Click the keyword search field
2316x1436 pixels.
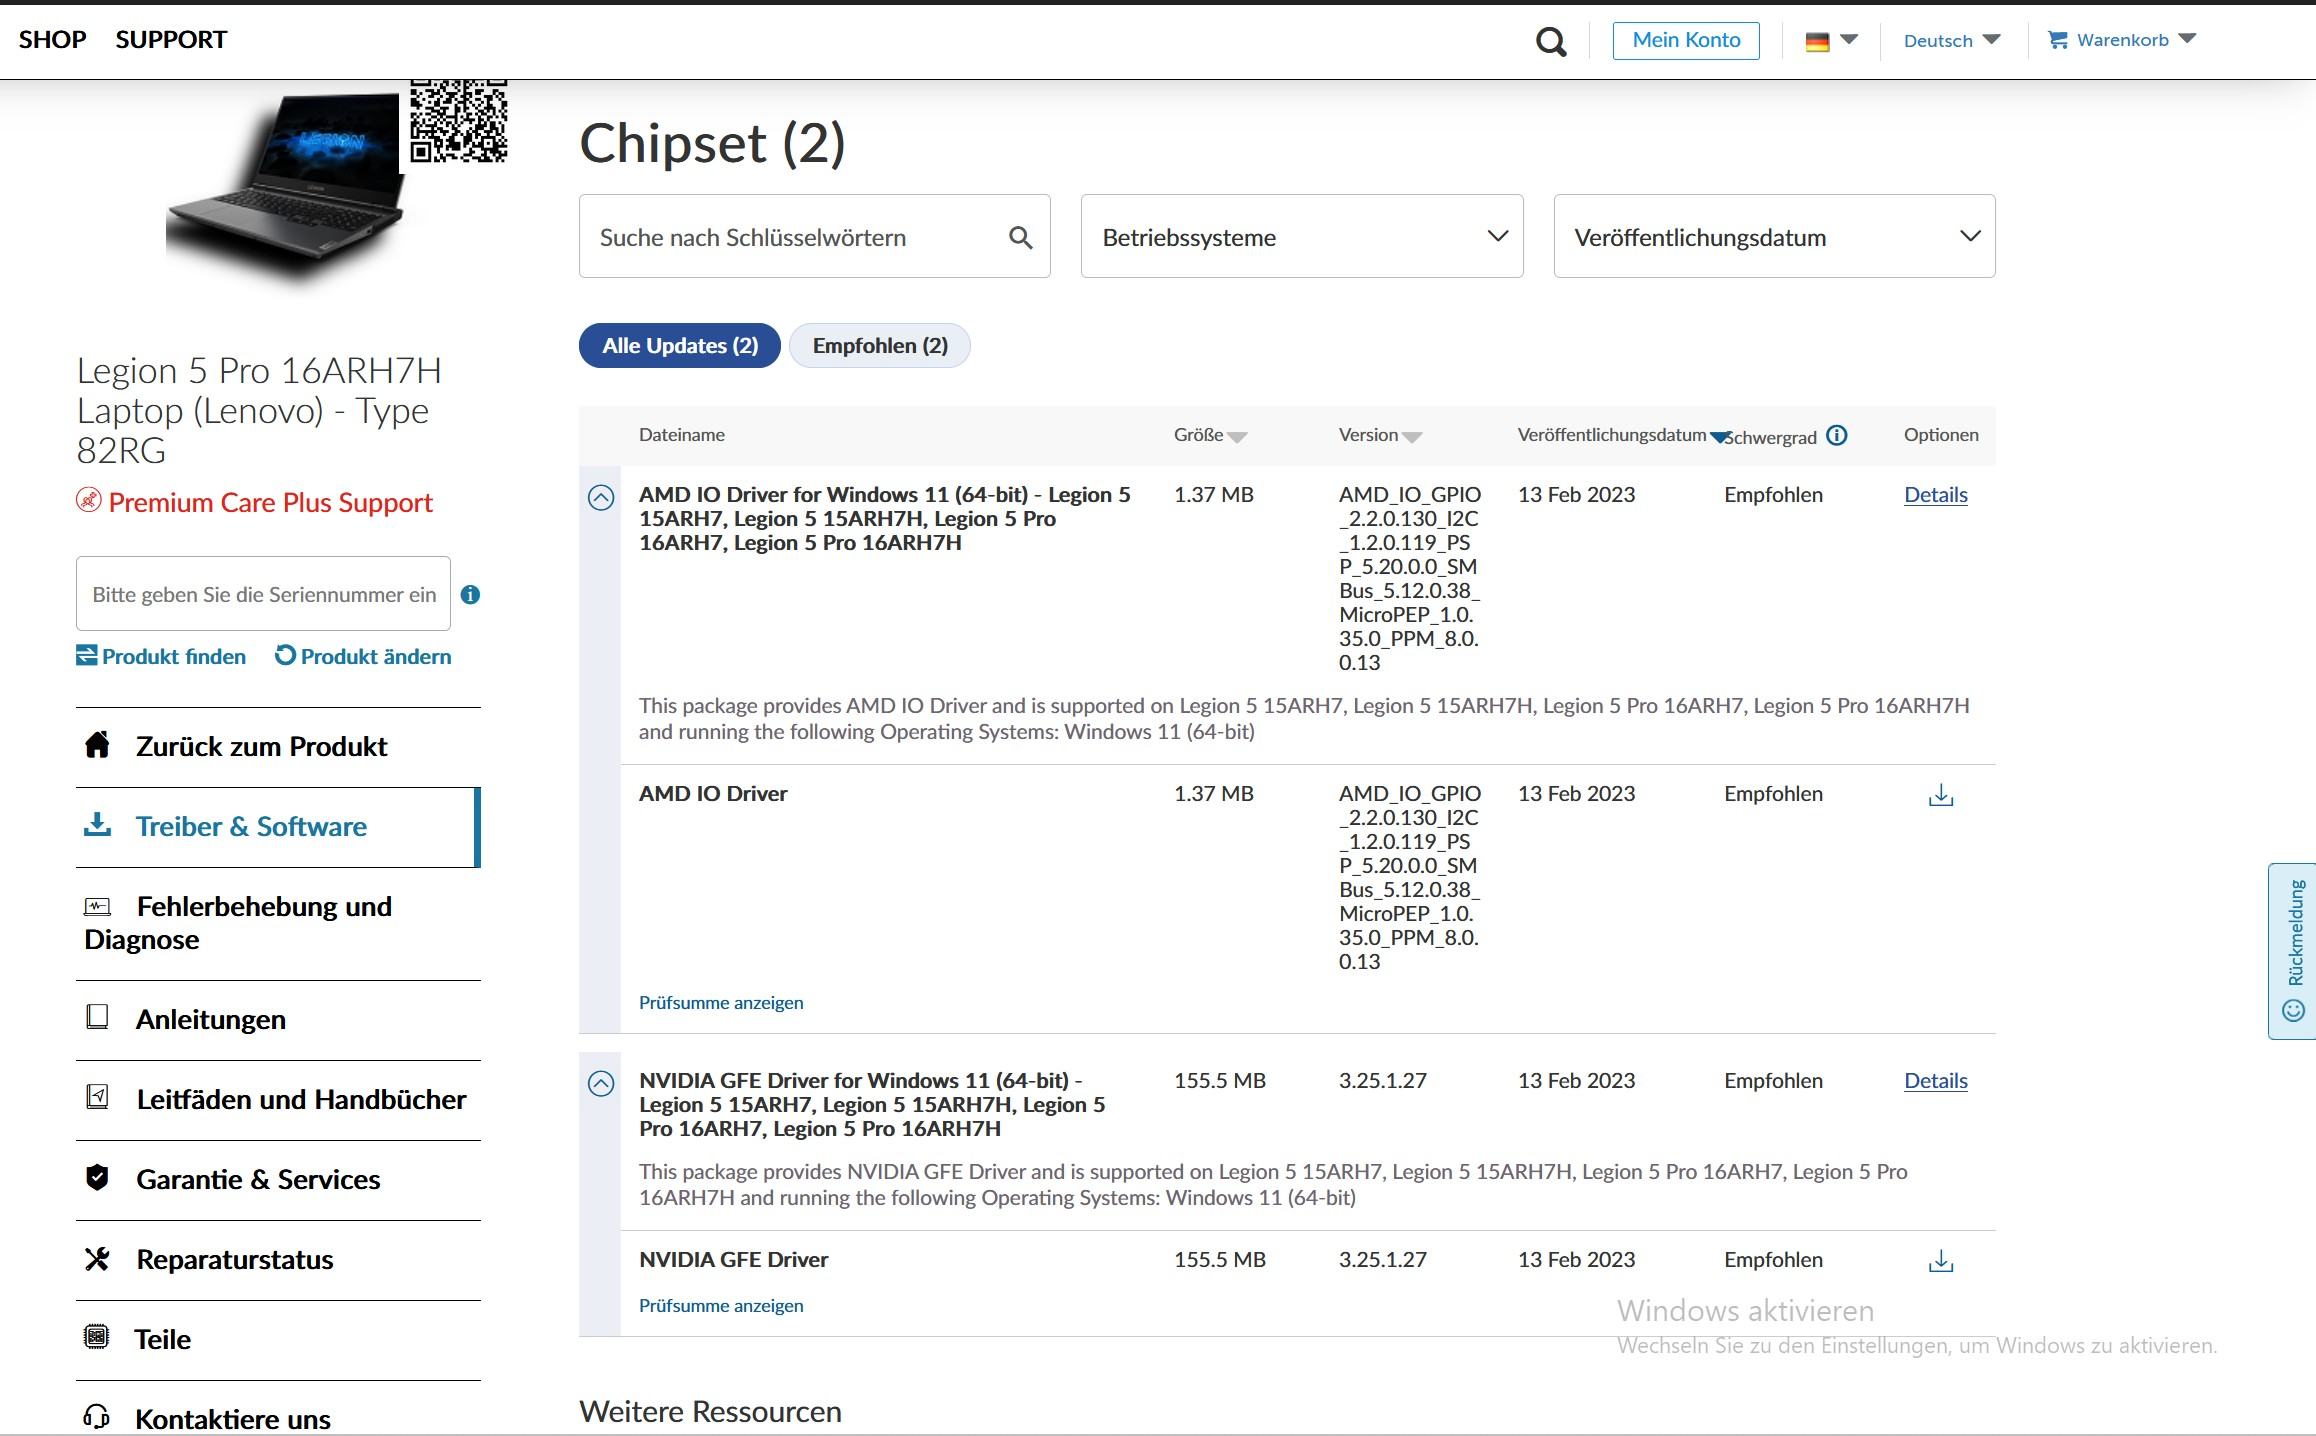click(814, 236)
